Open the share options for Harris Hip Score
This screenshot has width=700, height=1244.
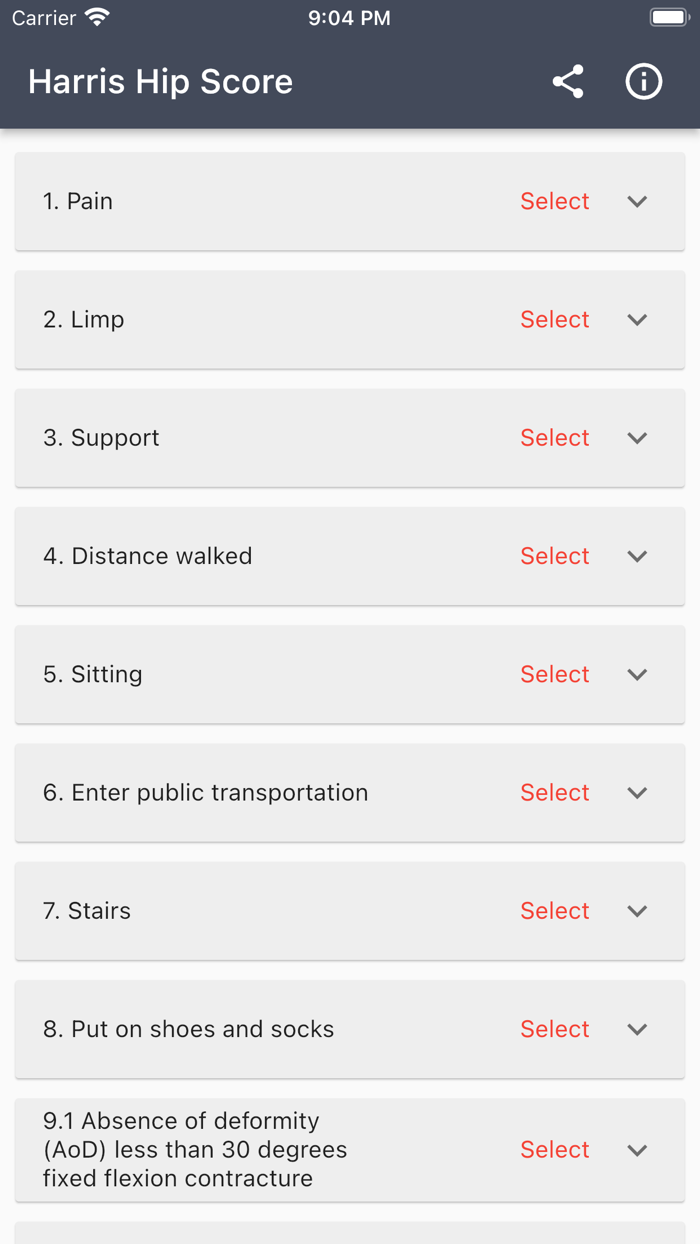tap(568, 82)
